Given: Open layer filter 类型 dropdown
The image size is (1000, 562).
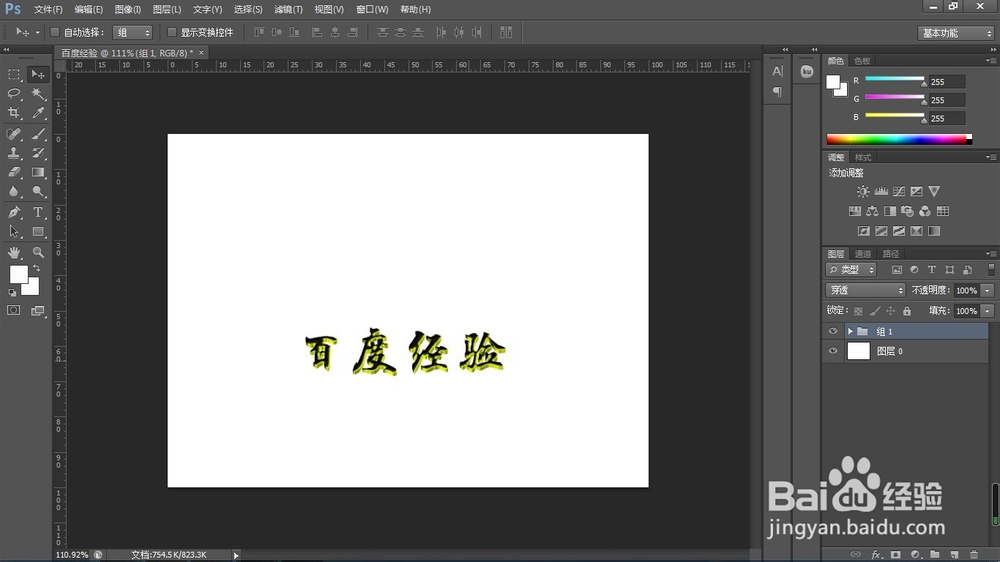Looking at the screenshot, I should point(851,270).
